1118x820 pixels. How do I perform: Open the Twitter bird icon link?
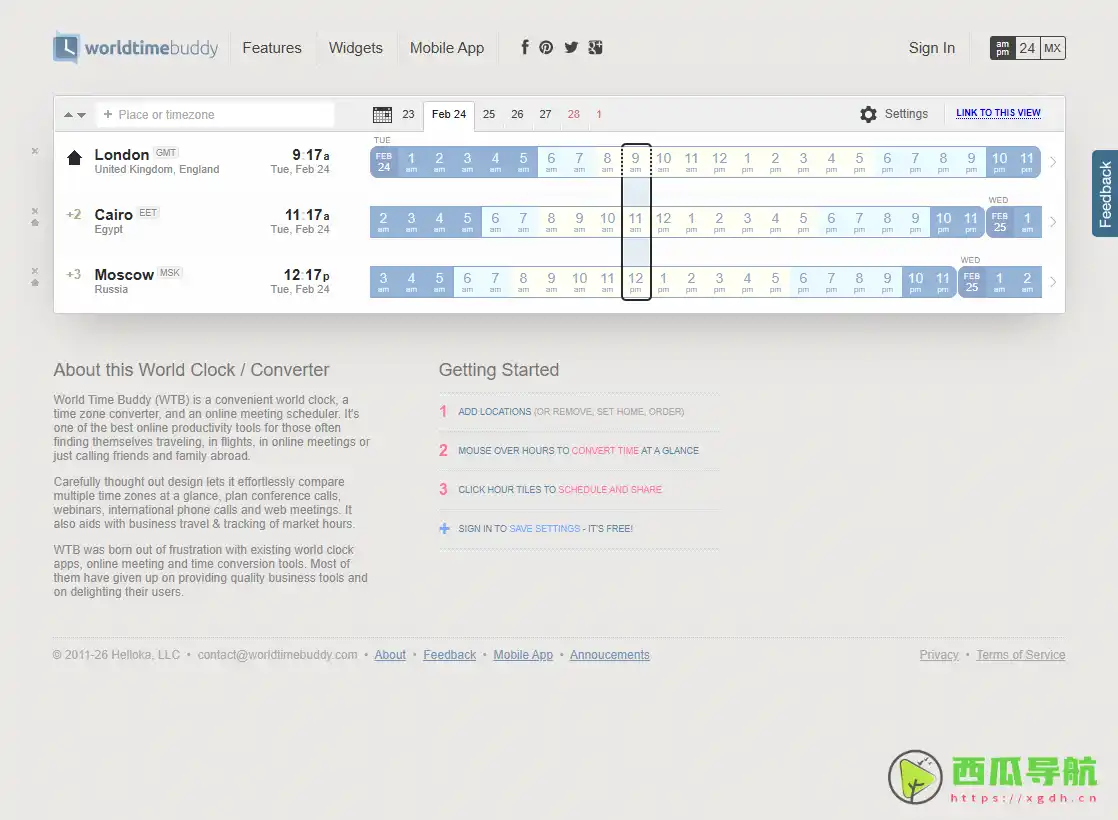[571, 47]
